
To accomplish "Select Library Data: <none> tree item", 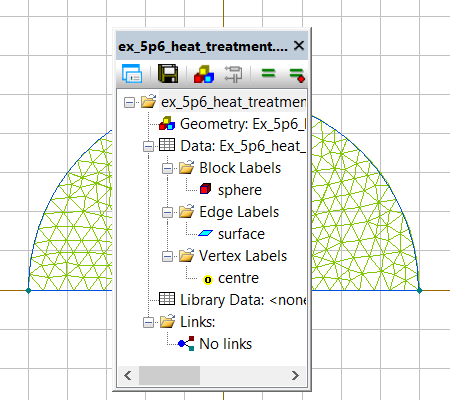I will coord(243,300).
